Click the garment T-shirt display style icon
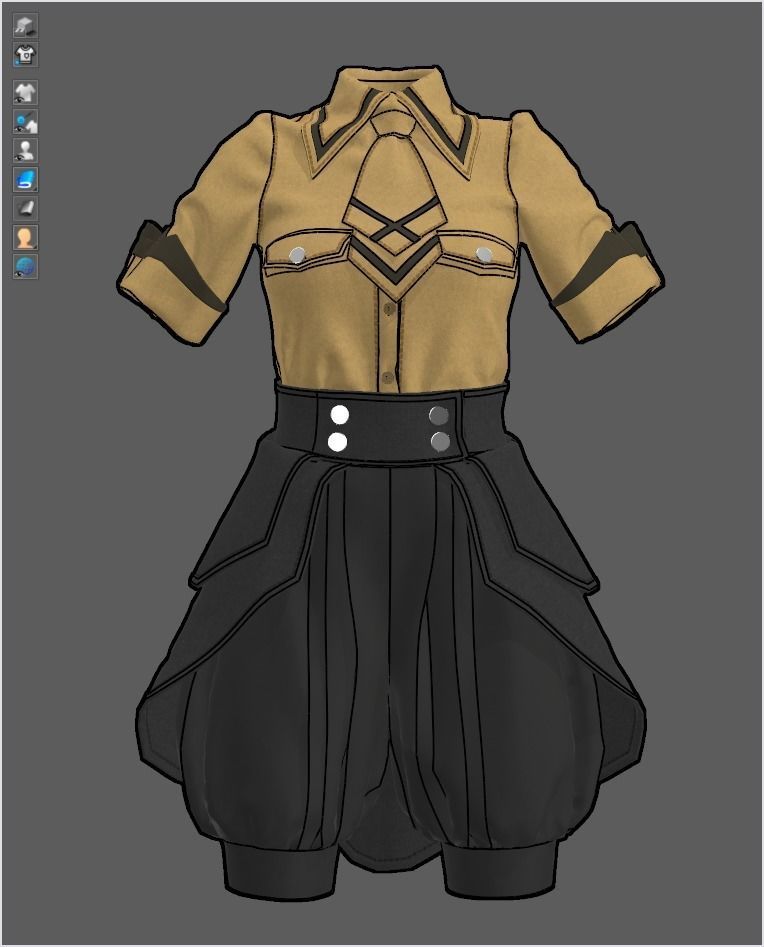This screenshot has width=764, height=947. (x=25, y=55)
